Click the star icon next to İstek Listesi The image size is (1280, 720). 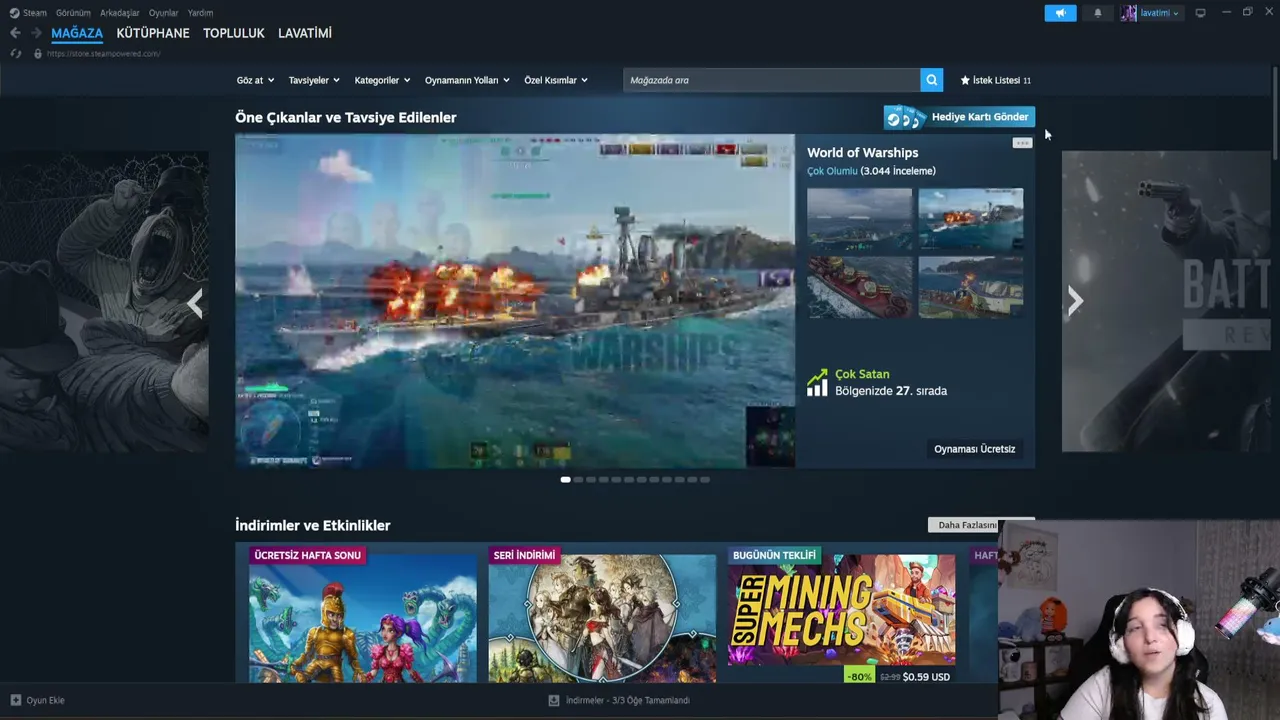coord(965,80)
